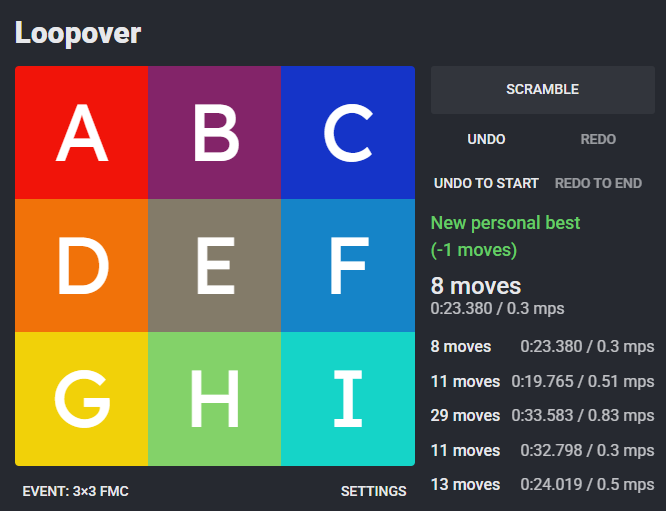Screen dimensions: 666x511
Task: Select the 13 moves history entry
Action: (542, 485)
